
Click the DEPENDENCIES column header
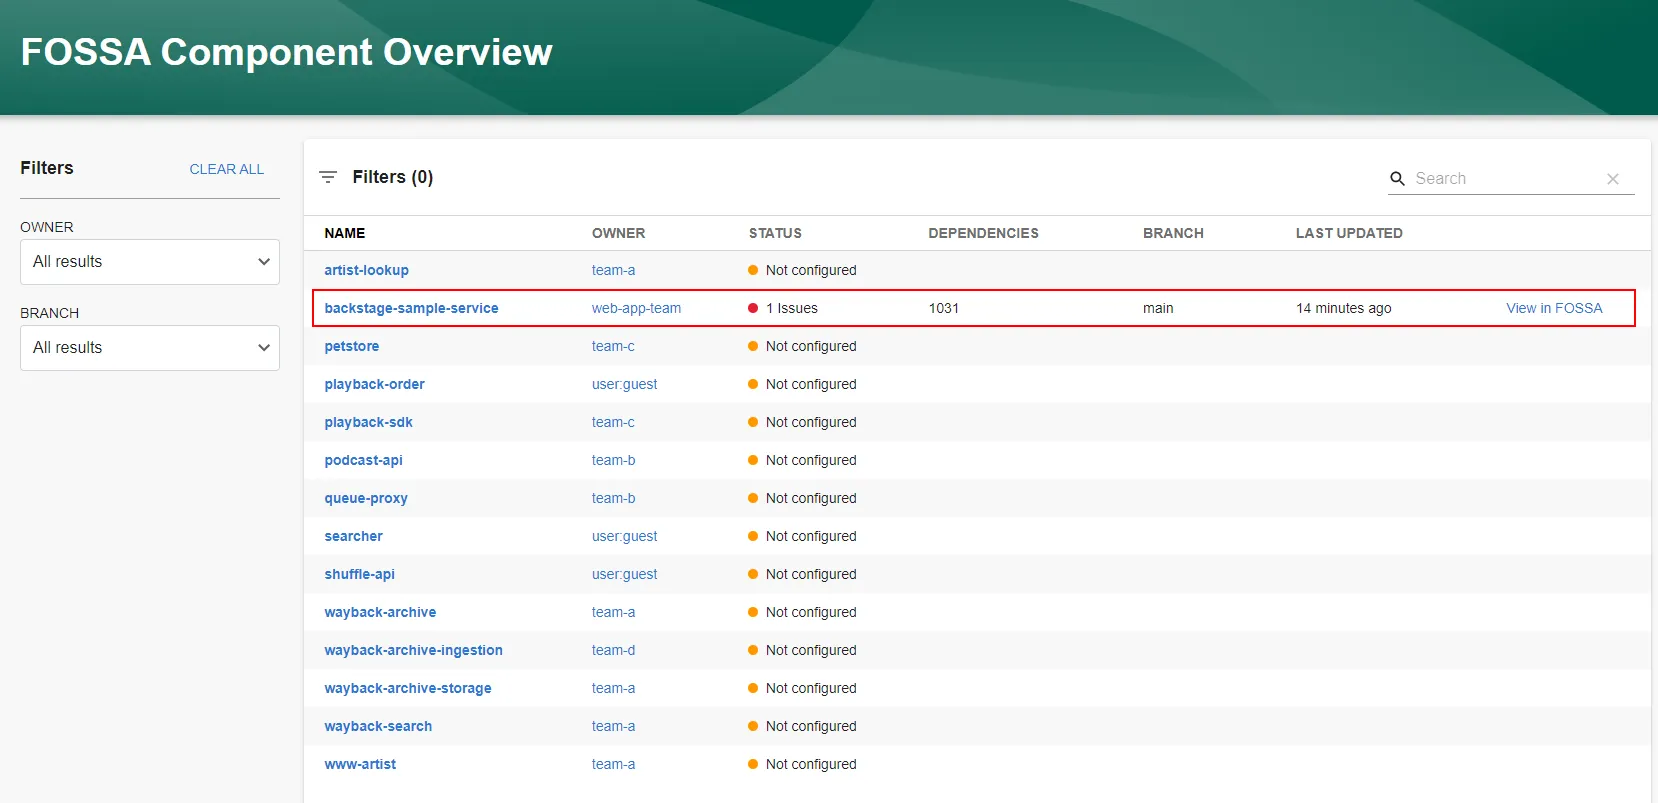coord(983,233)
